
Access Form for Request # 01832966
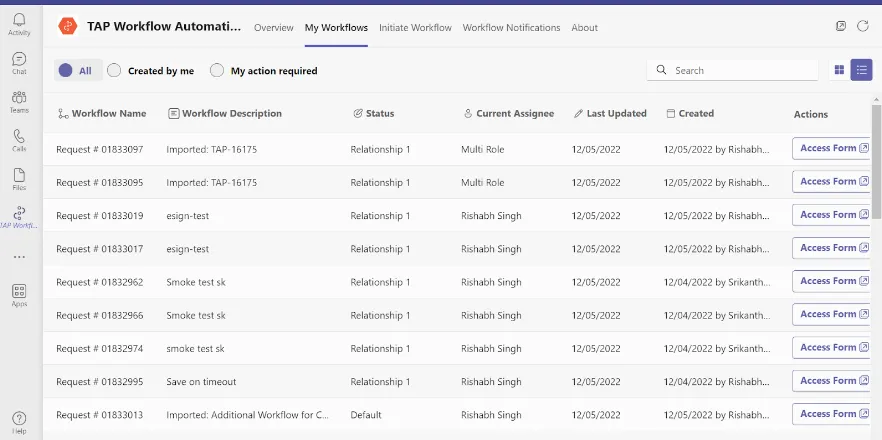click(832, 315)
